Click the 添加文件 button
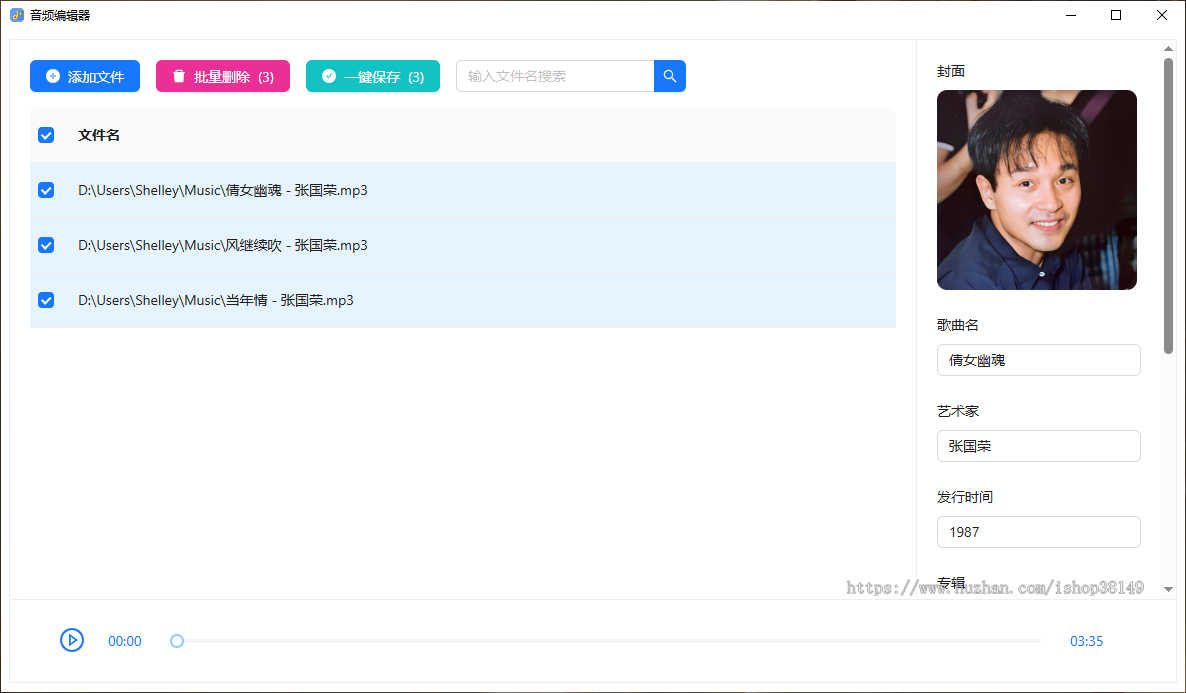1186x693 pixels. (x=85, y=76)
